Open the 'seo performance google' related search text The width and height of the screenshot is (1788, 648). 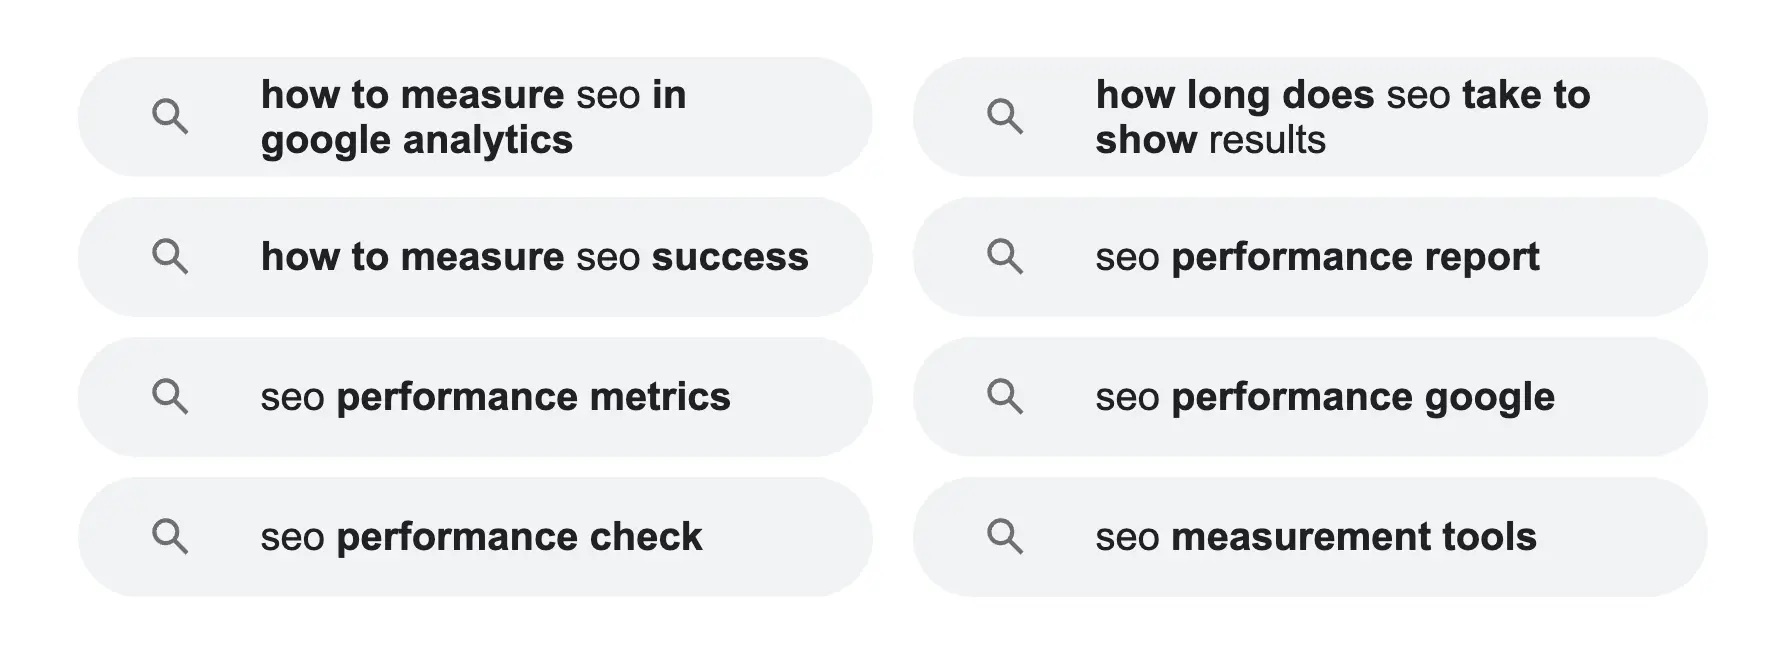click(x=1325, y=397)
